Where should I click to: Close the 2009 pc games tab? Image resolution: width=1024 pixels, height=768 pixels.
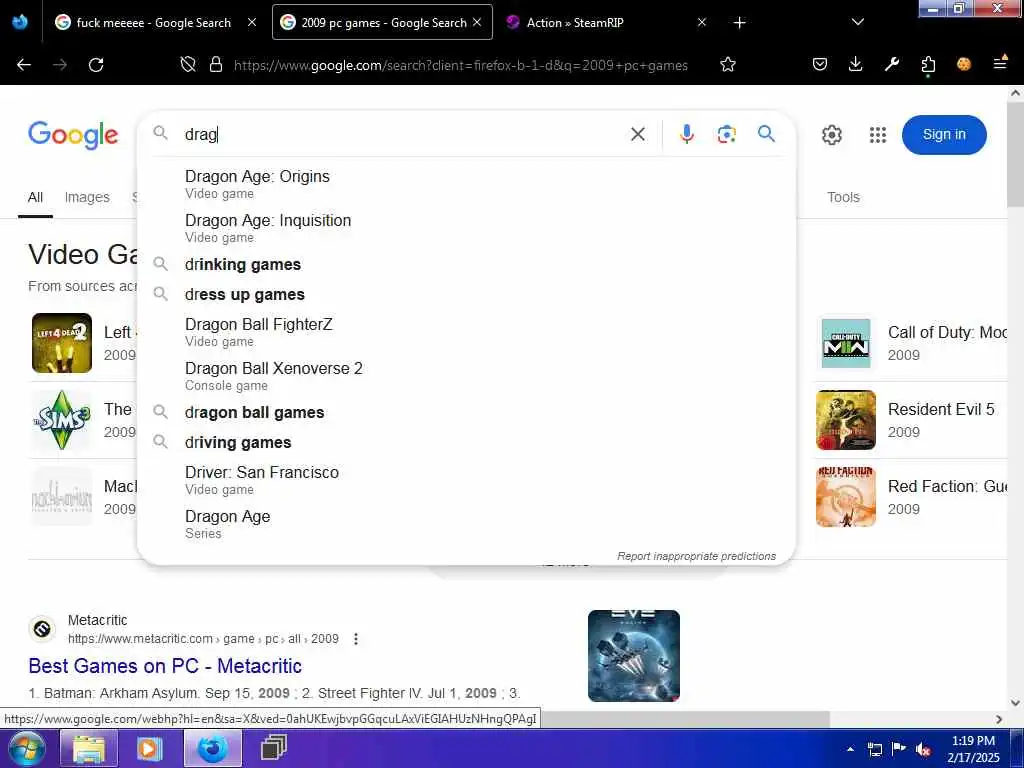coord(477,22)
